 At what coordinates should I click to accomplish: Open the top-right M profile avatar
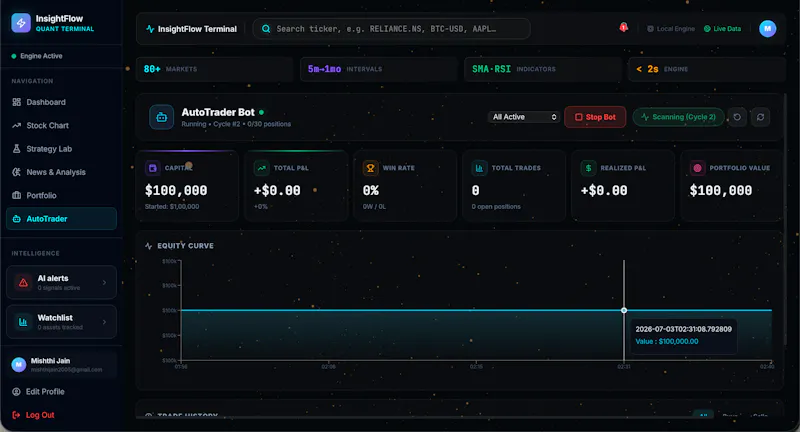pyautogui.click(x=767, y=29)
